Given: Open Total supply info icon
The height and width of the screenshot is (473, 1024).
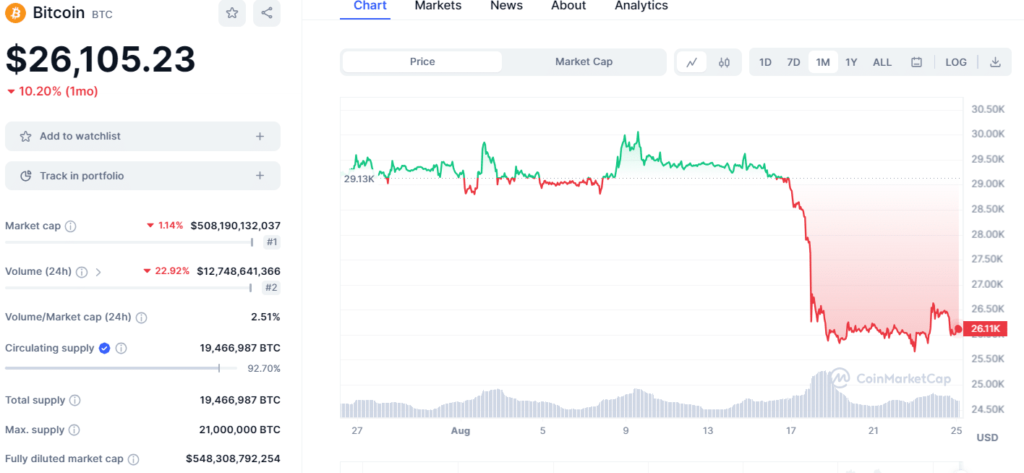Looking at the screenshot, I should point(75,400).
